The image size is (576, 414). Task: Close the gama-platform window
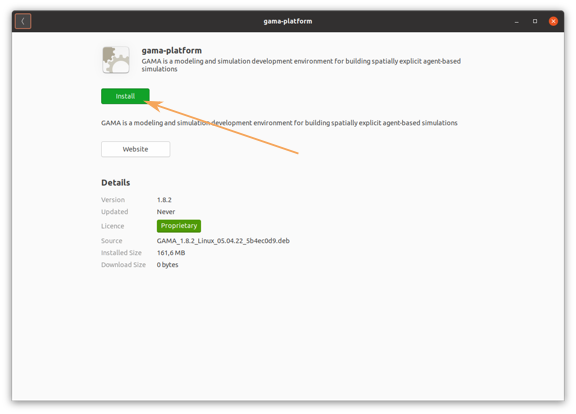click(x=553, y=21)
